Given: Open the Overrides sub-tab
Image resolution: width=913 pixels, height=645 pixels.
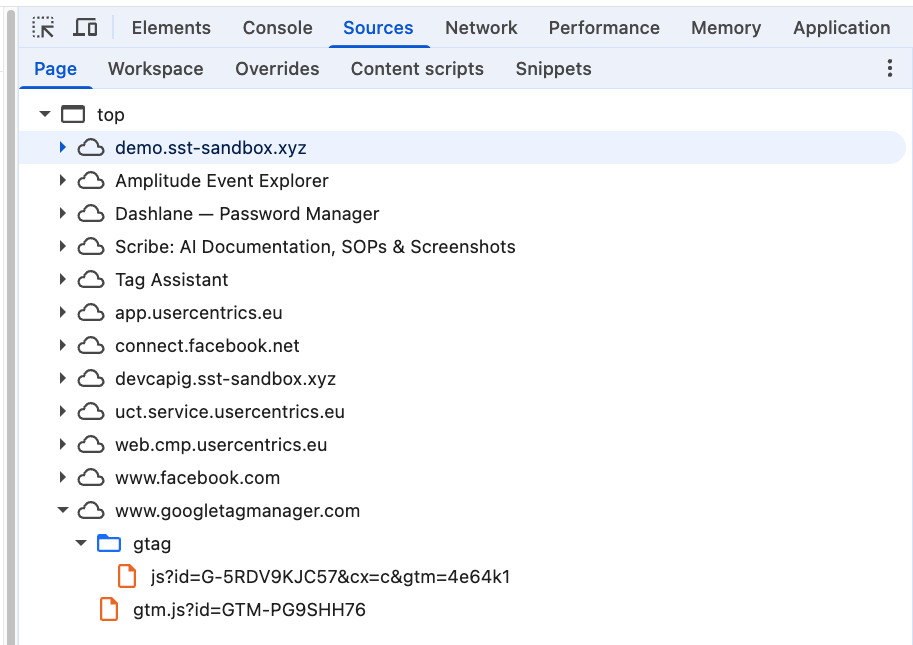Looking at the screenshot, I should coord(277,69).
